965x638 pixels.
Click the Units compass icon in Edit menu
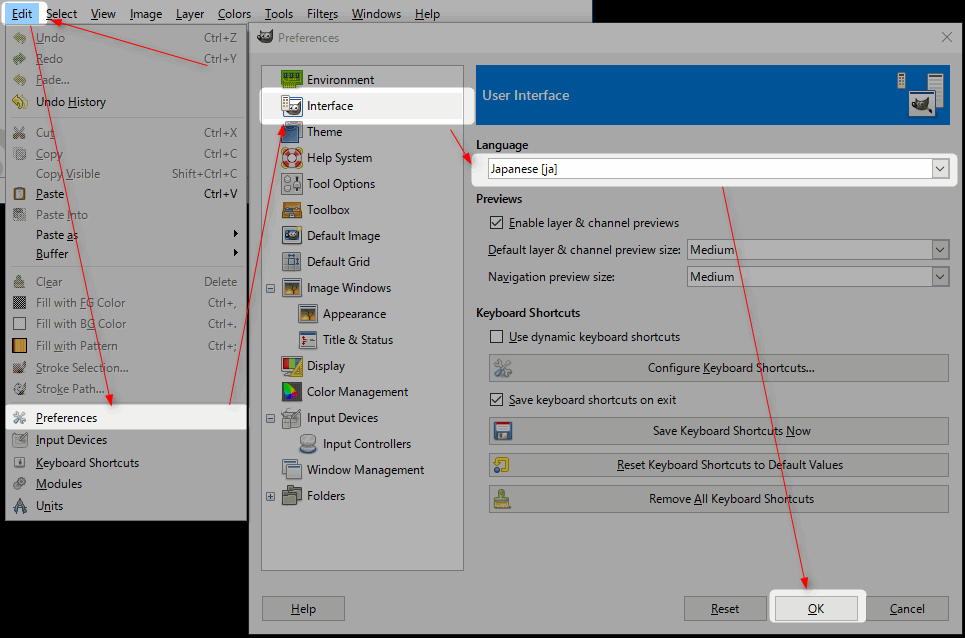[20, 506]
